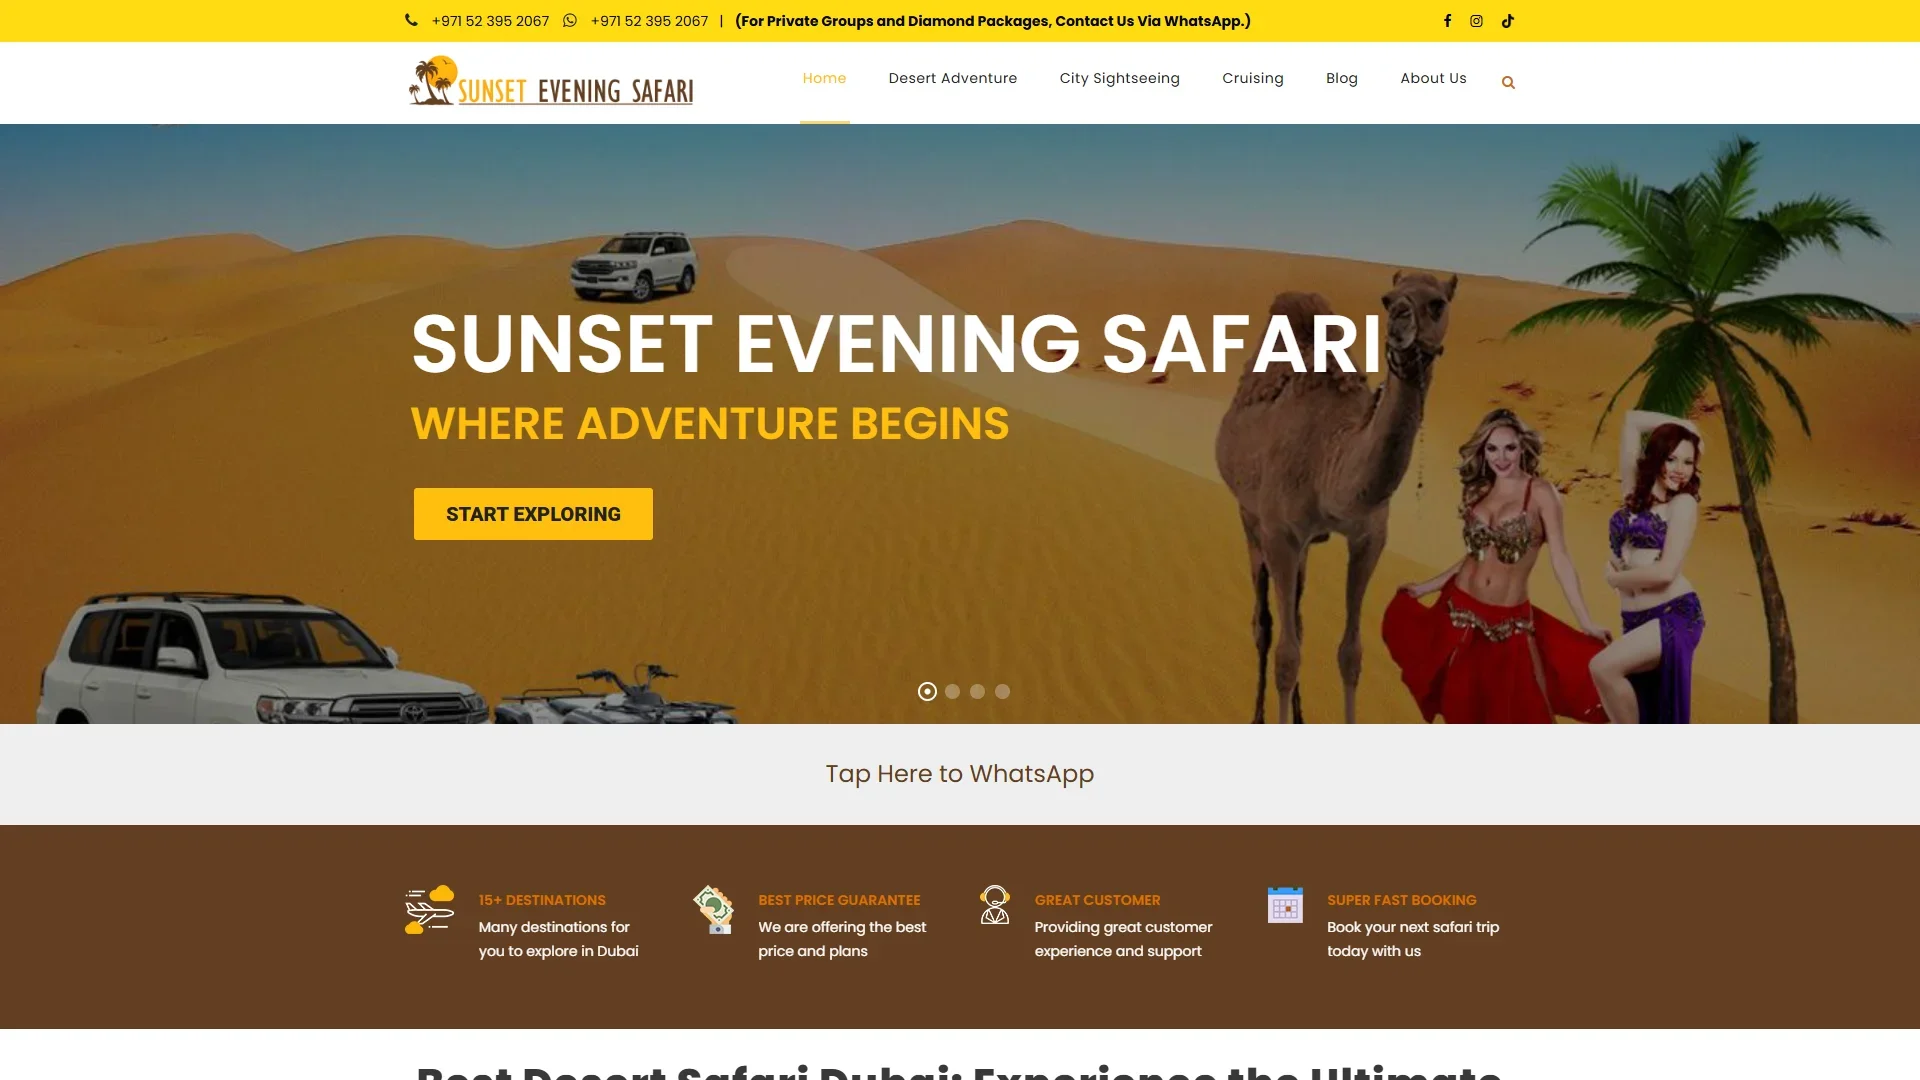Open the Desert Adventure menu
1920x1080 pixels.
953,78
